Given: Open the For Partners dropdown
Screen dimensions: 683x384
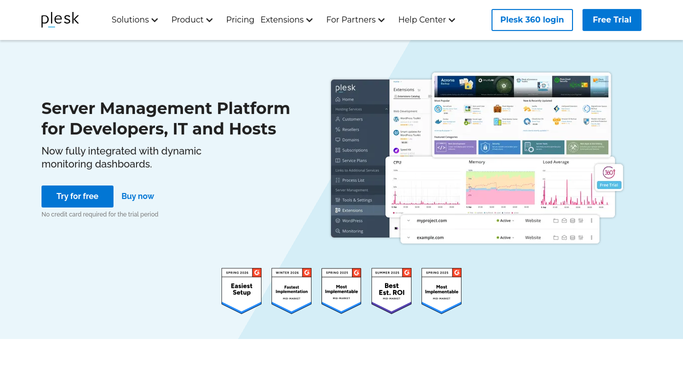Looking at the screenshot, I should 355,20.
